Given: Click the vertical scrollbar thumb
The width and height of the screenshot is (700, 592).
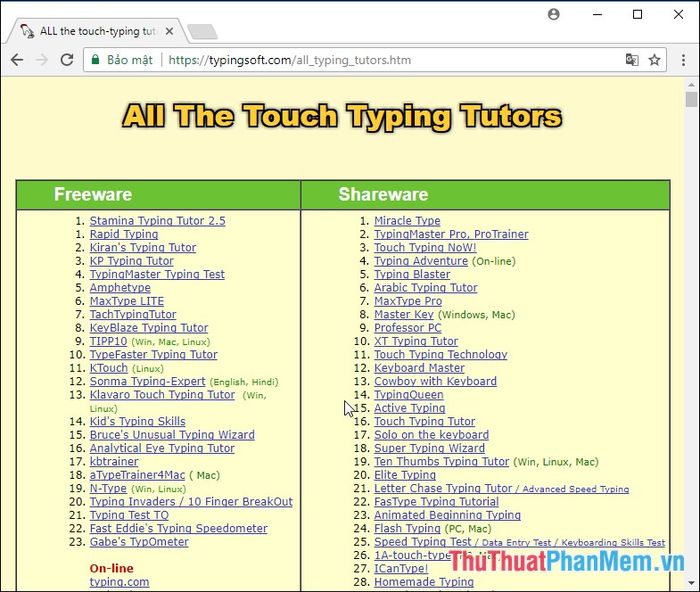Looking at the screenshot, I should pos(692,99).
